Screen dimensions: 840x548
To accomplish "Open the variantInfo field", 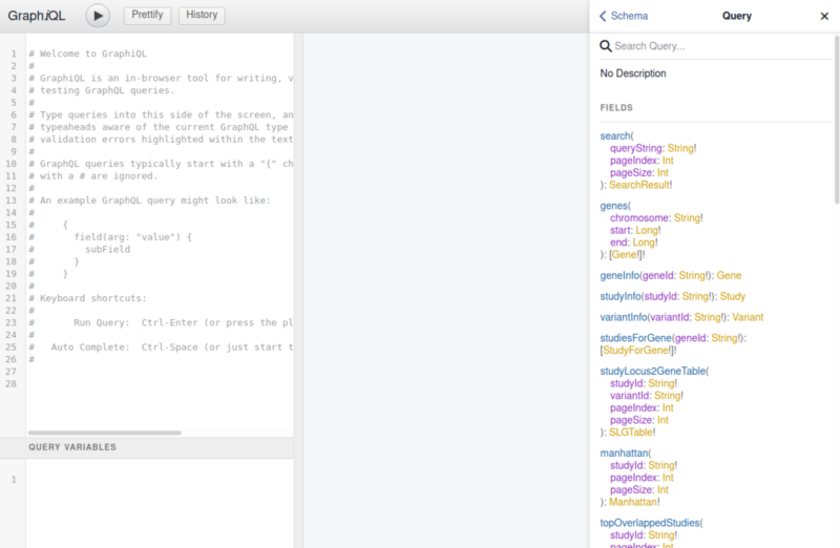I will [x=624, y=317].
